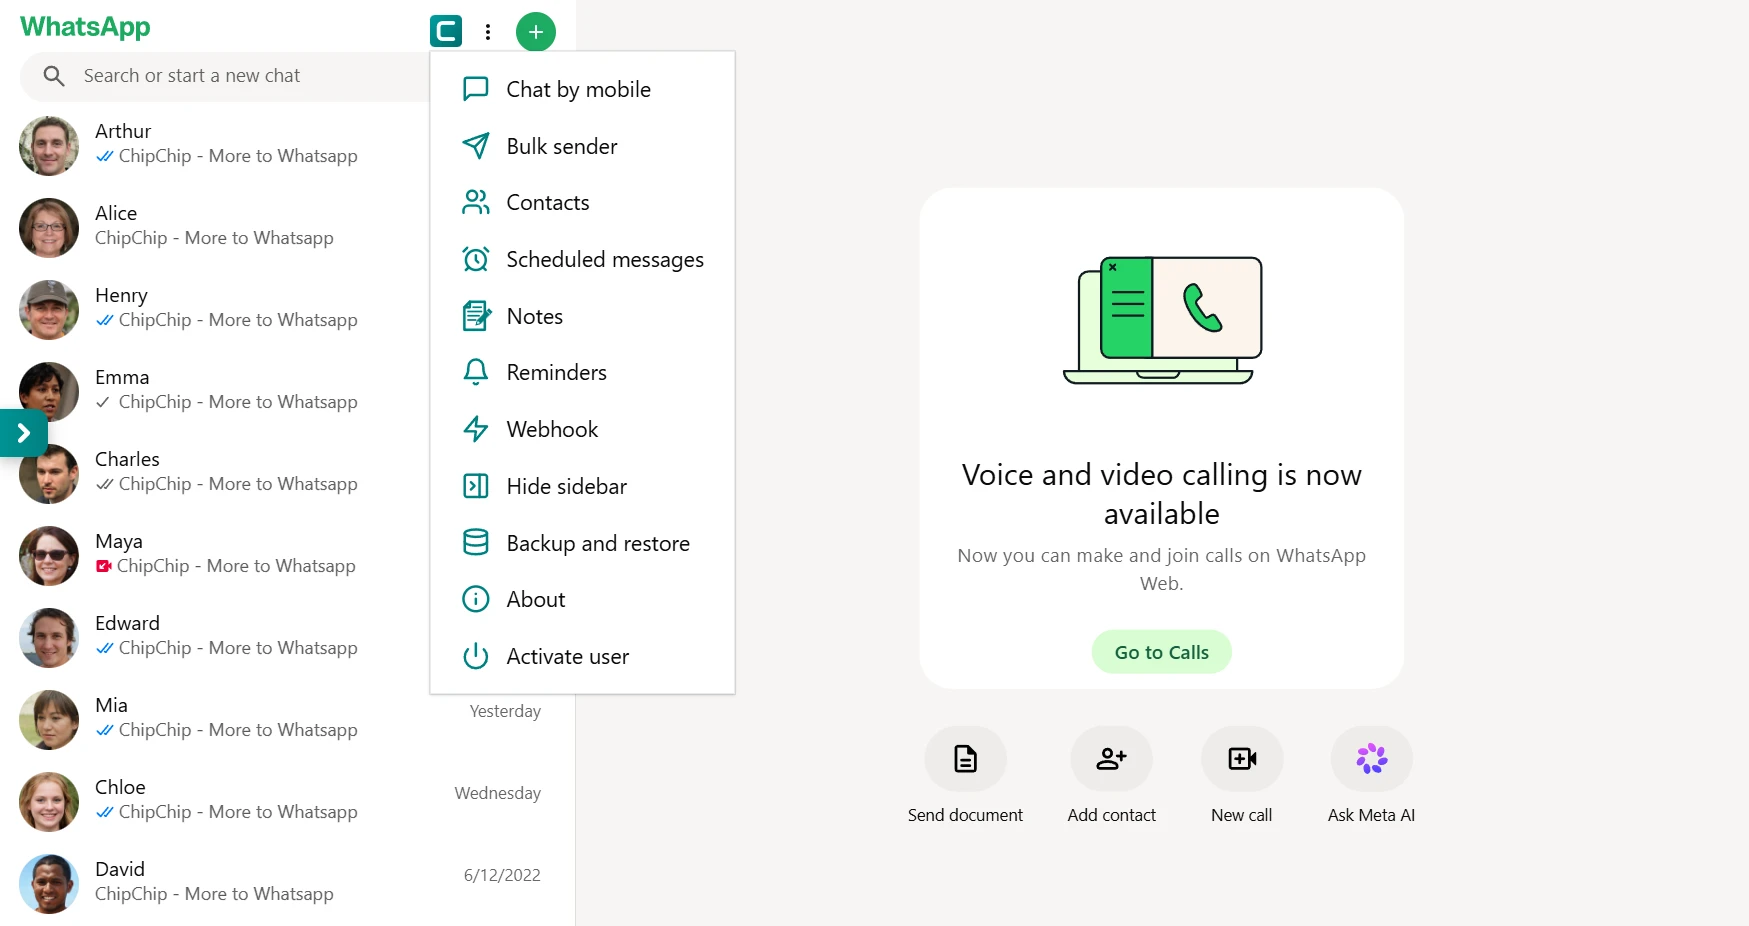Open the three-dot options menu

click(488, 32)
